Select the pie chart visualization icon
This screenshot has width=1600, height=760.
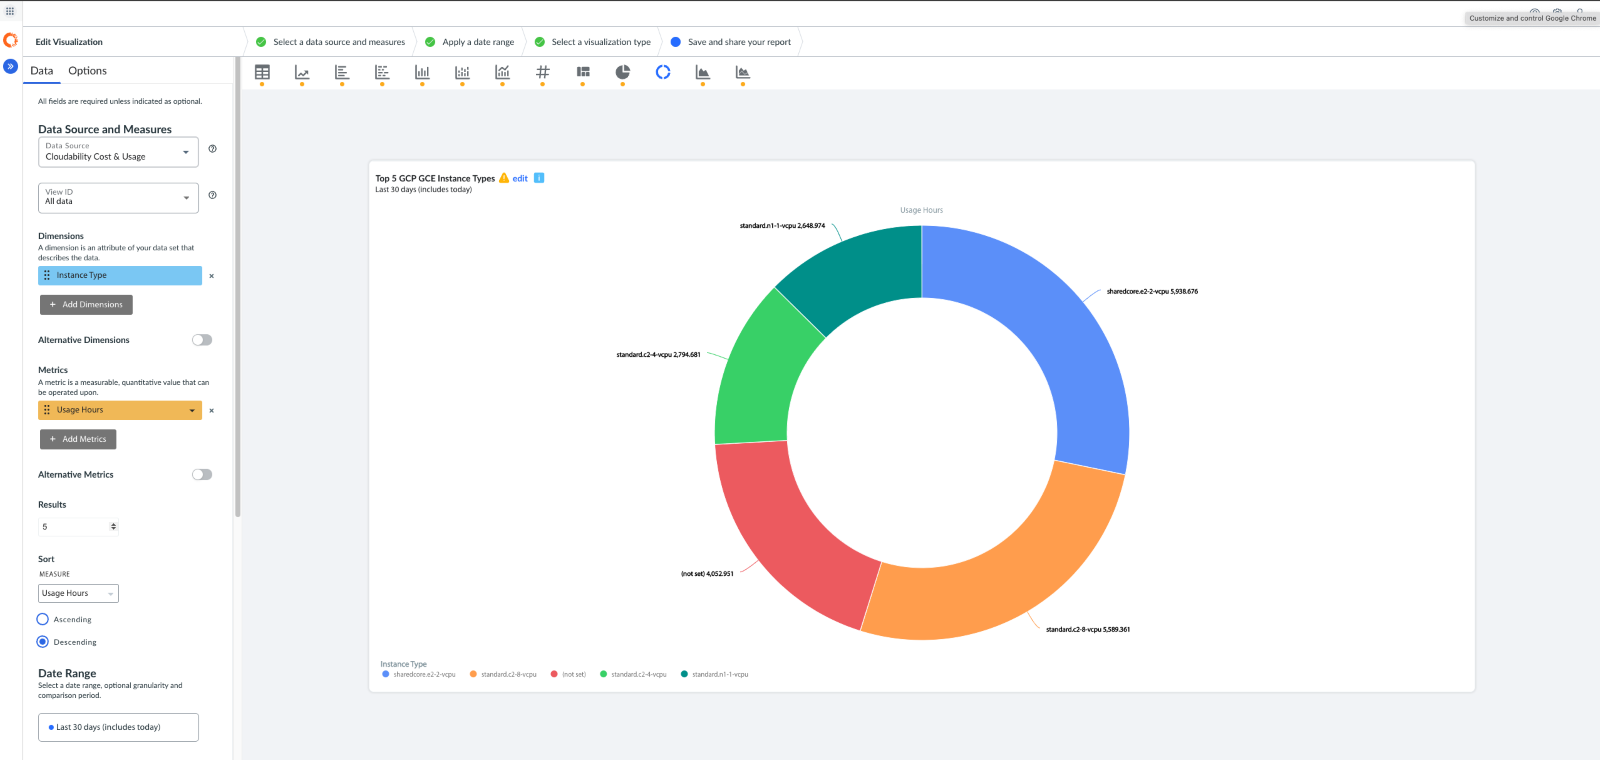point(622,72)
